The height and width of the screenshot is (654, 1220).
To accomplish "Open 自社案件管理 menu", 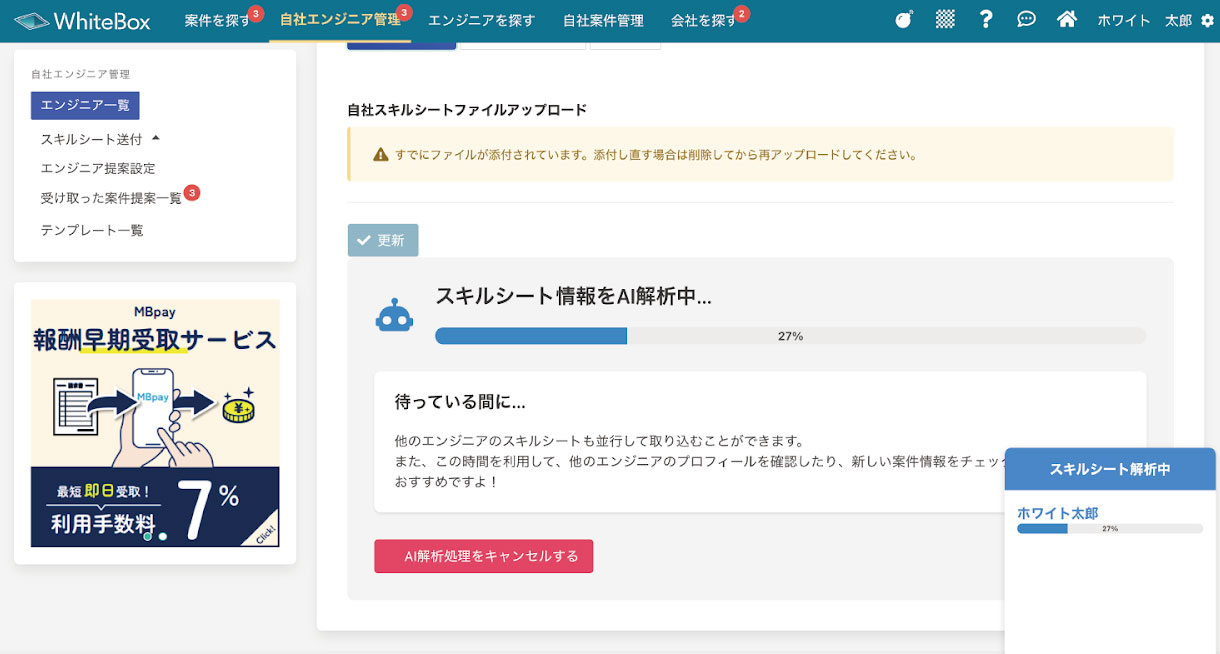I will (603, 20).
